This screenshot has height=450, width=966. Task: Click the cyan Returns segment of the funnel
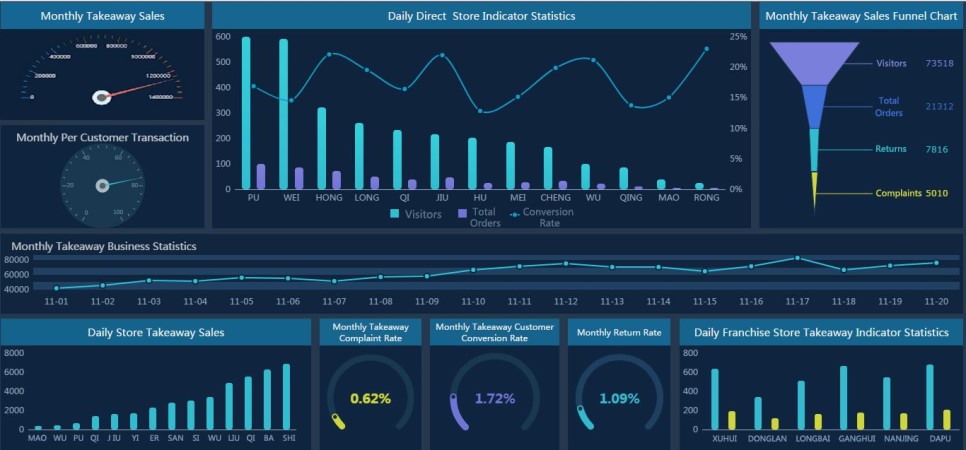[x=814, y=149]
